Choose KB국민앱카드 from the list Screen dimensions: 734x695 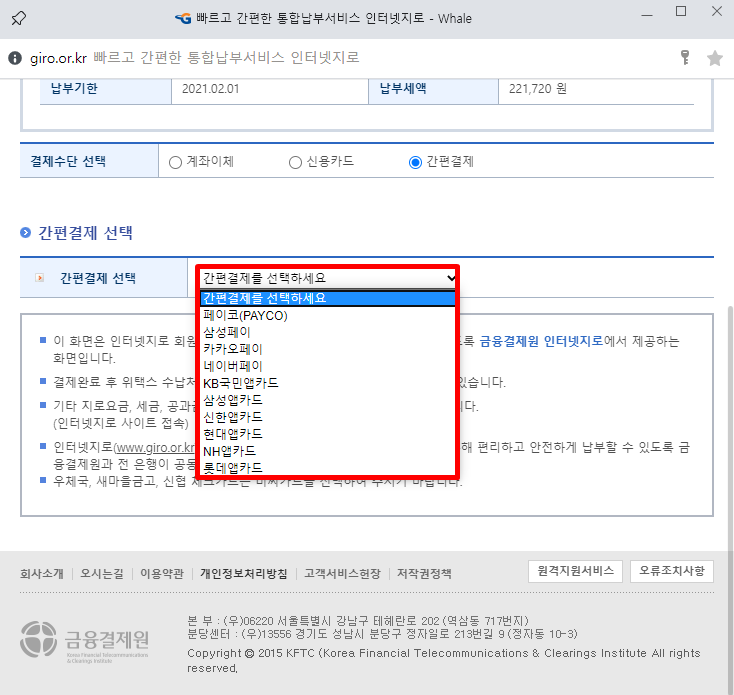(x=328, y=383)
